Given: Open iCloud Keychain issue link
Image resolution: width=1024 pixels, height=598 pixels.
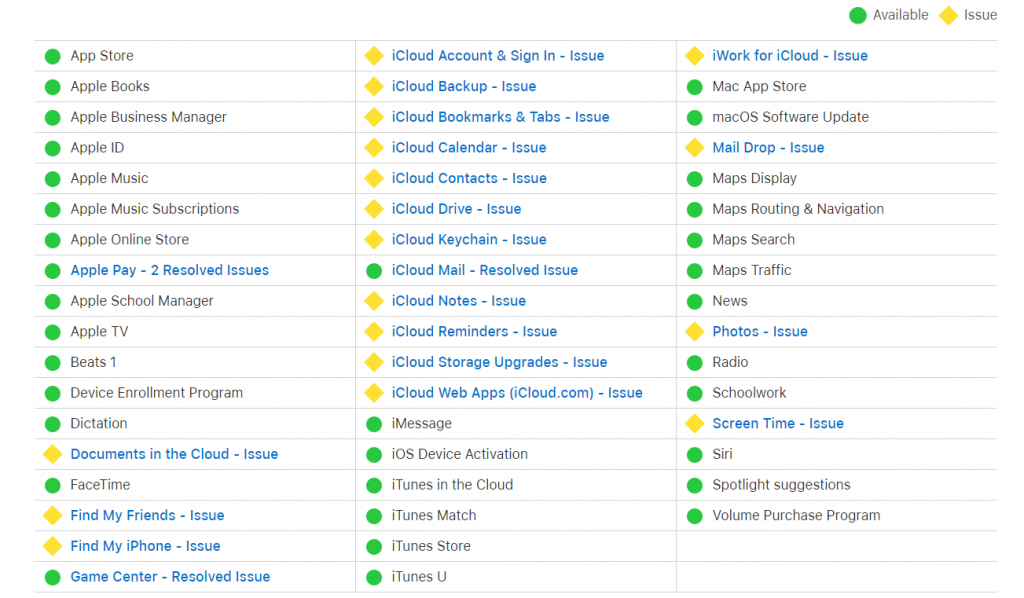Looking at the screenshot, I should tap(469, 240).
